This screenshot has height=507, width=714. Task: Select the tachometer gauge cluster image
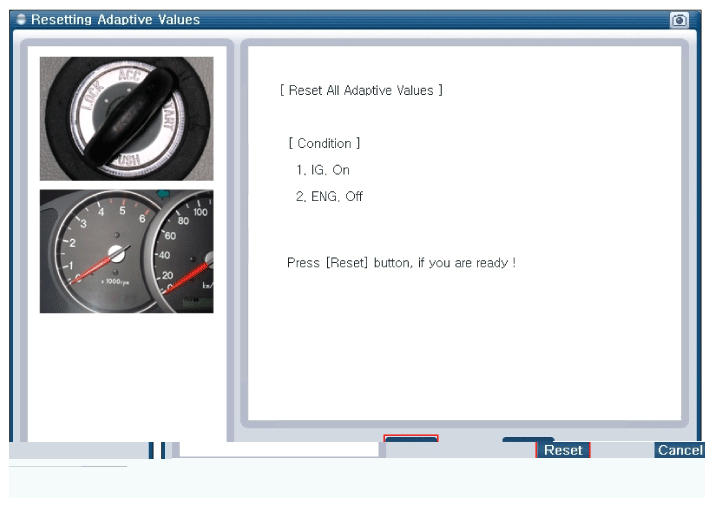pos(126,251)
